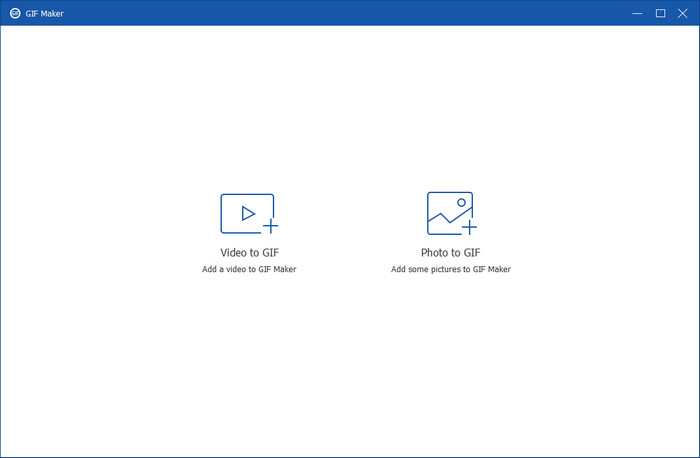
Task: Click the empty middle of the blue title bar
Action: coord(350,13)
